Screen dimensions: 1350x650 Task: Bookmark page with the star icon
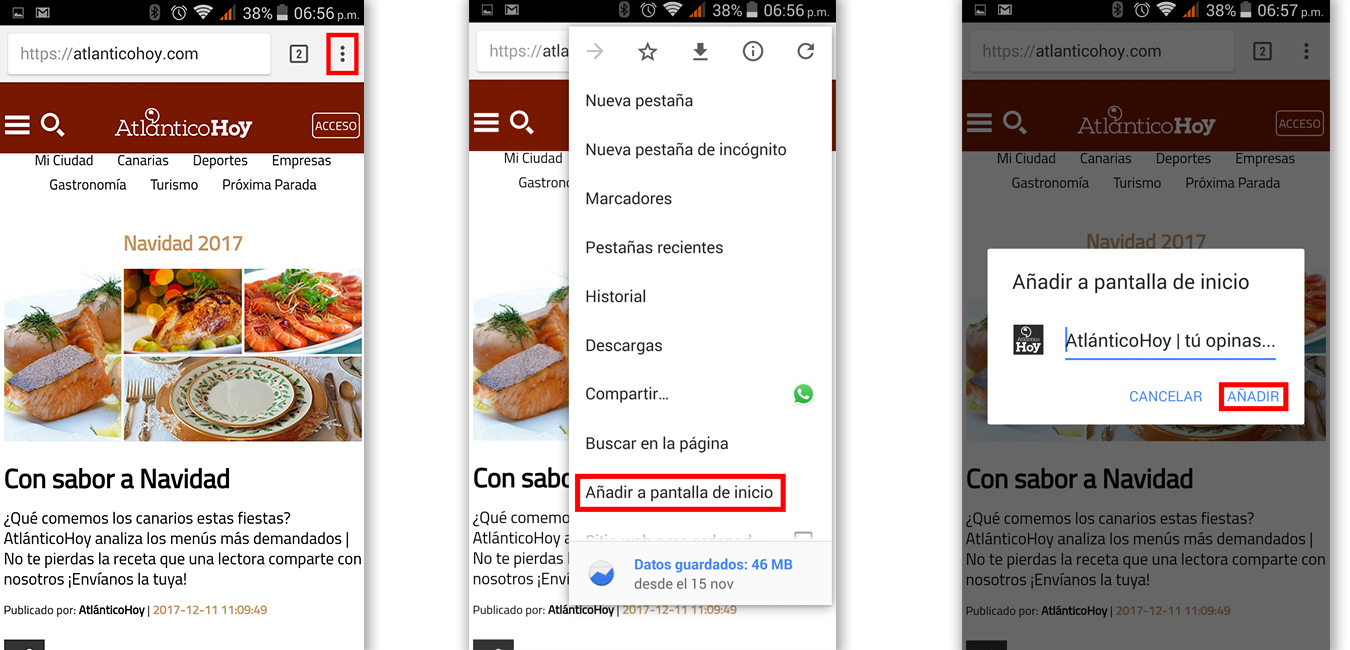[x=648, y=52]
